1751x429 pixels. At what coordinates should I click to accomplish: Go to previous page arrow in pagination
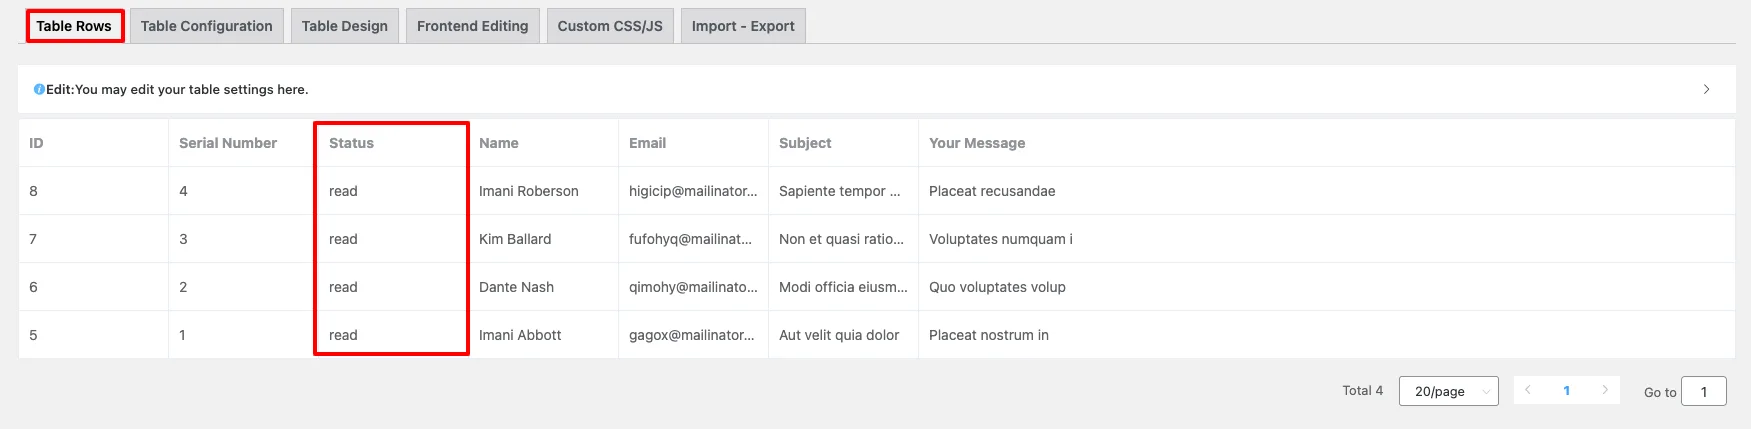(1528, 390)
